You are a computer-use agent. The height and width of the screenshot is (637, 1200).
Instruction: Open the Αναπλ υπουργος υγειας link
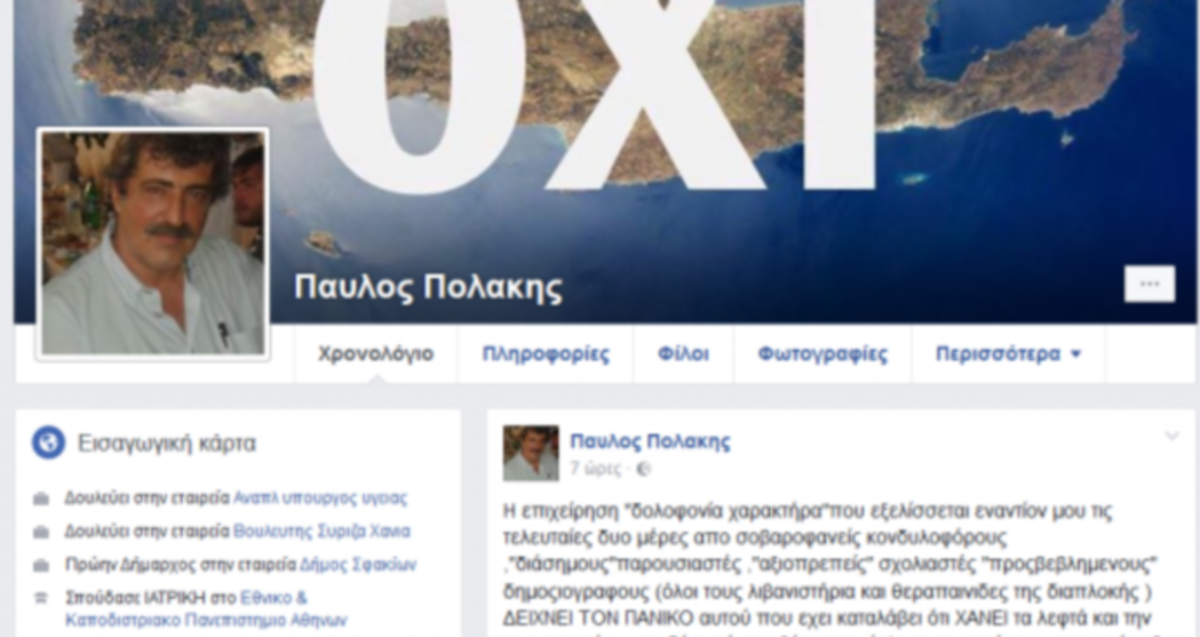(320, 498)
